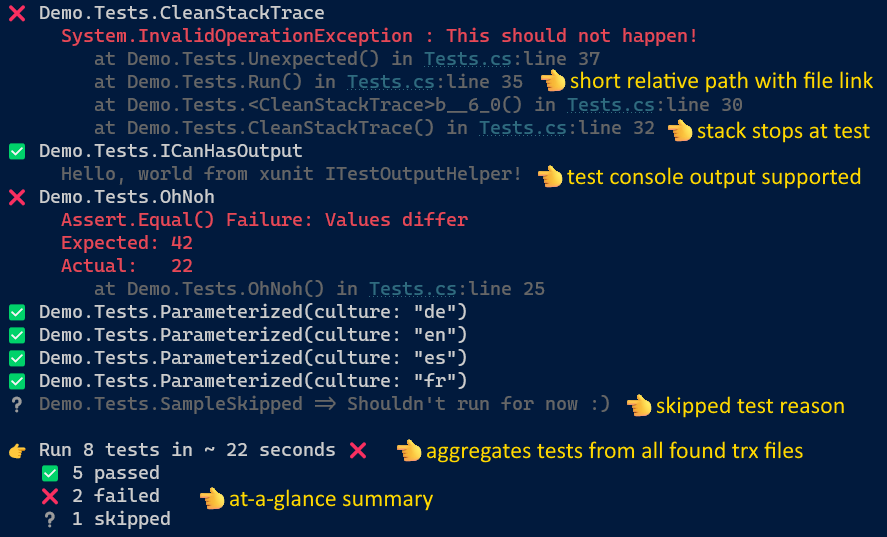Click hand emoji beside "stack stops at test"
887x537 pixels.
[680, 129]
